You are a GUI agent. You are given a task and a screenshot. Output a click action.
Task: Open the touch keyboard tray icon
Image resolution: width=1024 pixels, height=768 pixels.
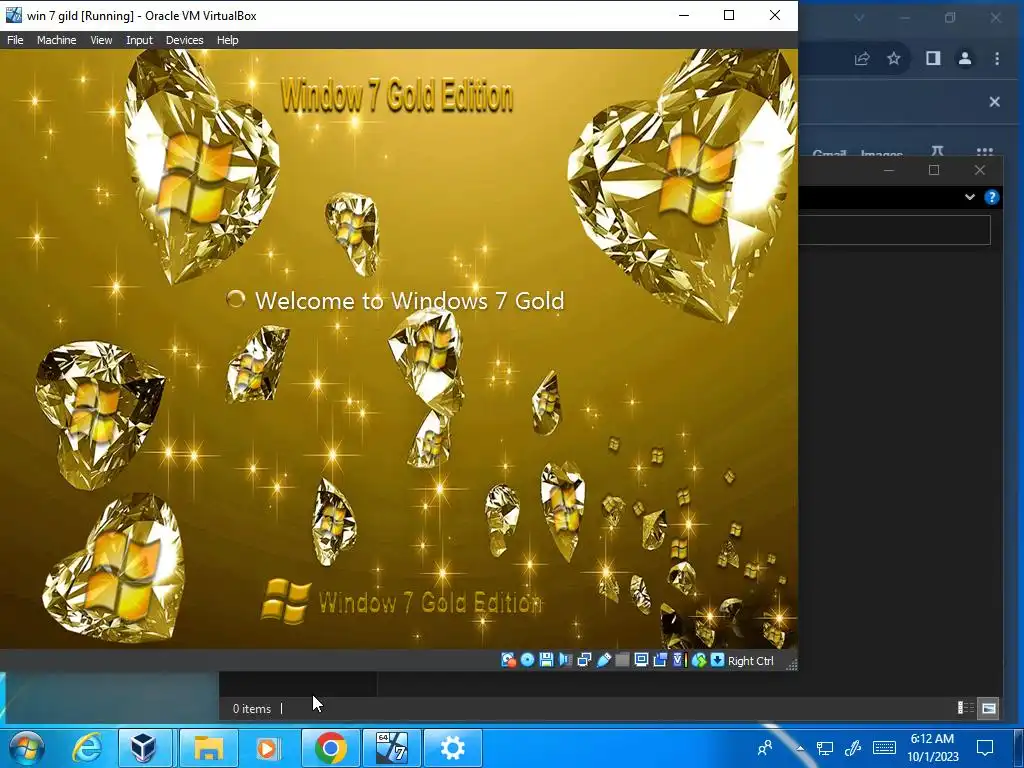(x=884, y=747)
